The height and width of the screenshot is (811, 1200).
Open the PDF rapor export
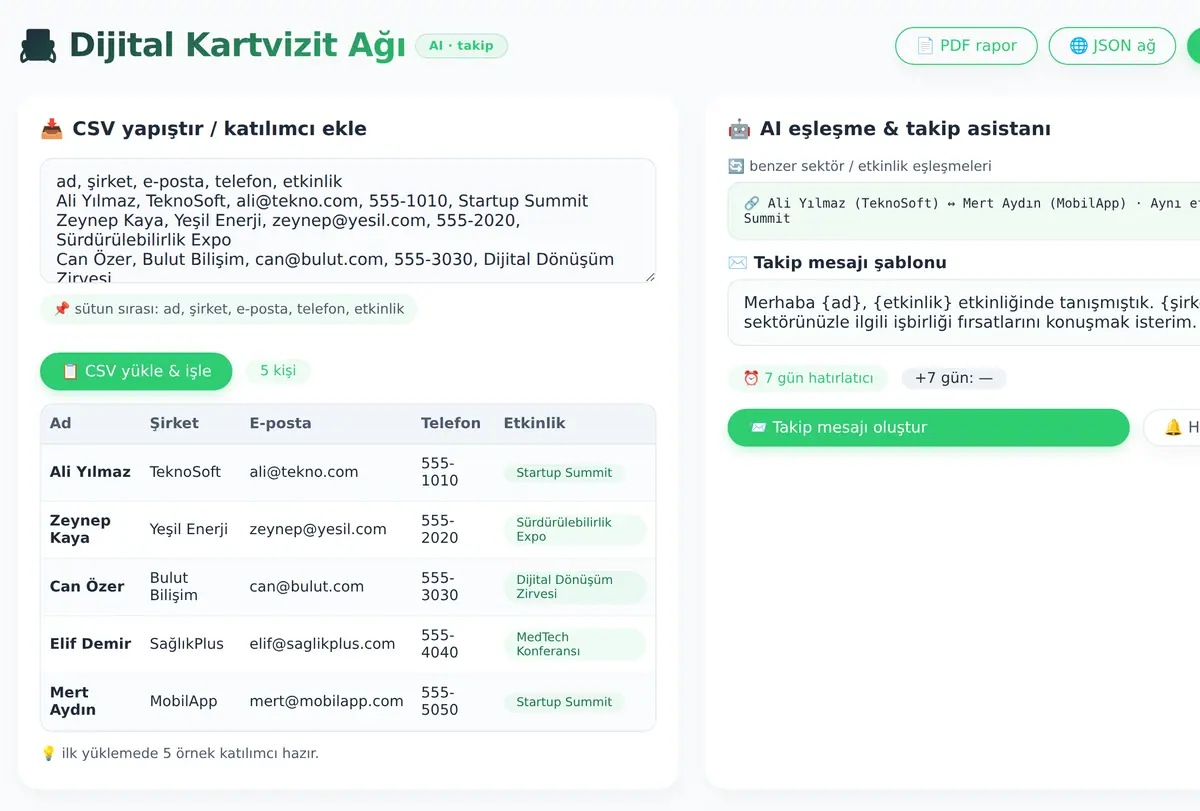[966, 46]
